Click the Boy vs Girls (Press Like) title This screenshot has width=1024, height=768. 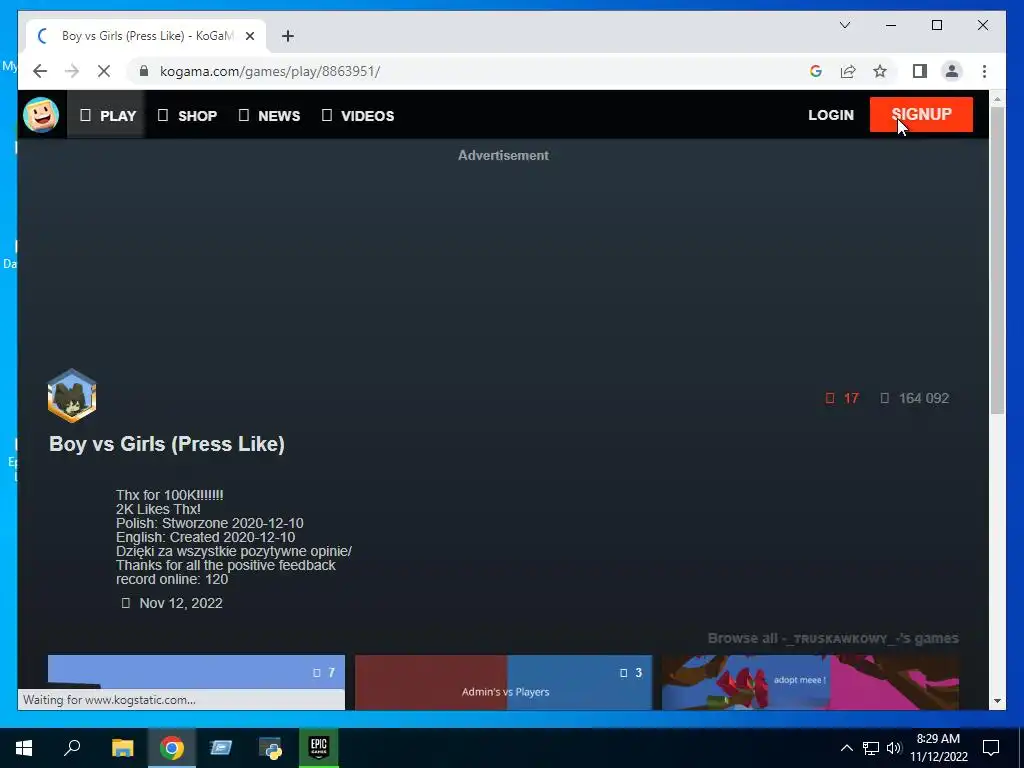167,444
